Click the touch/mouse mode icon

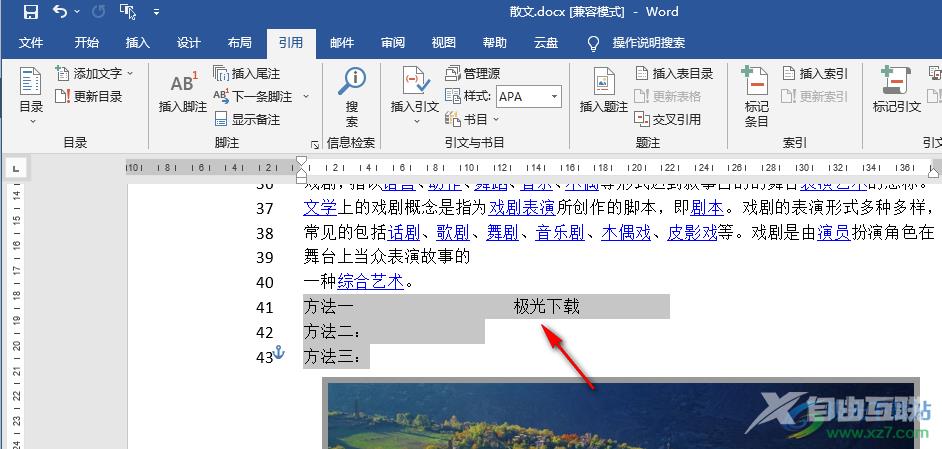coord(128,11)
